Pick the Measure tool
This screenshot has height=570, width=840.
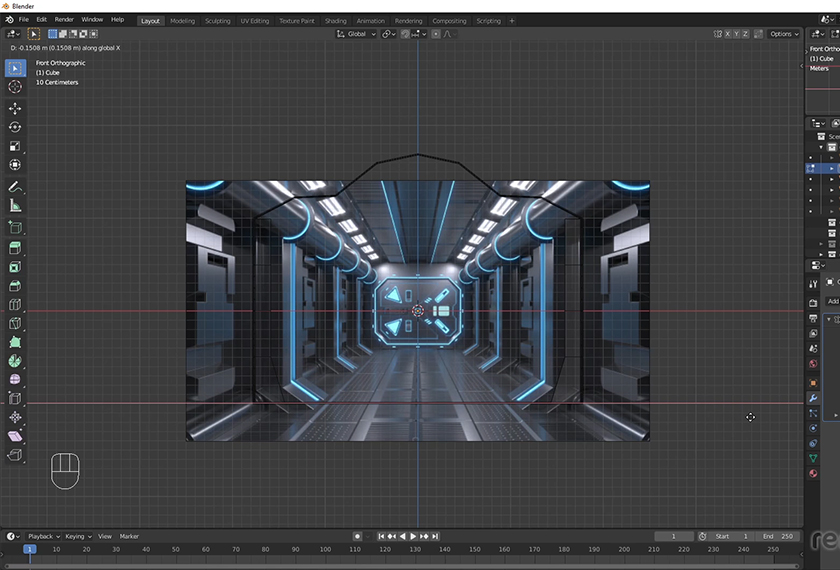(15, 206)
